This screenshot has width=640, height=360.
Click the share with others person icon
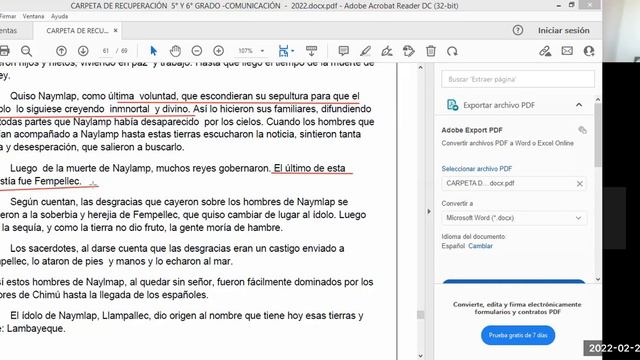[589, 51]
